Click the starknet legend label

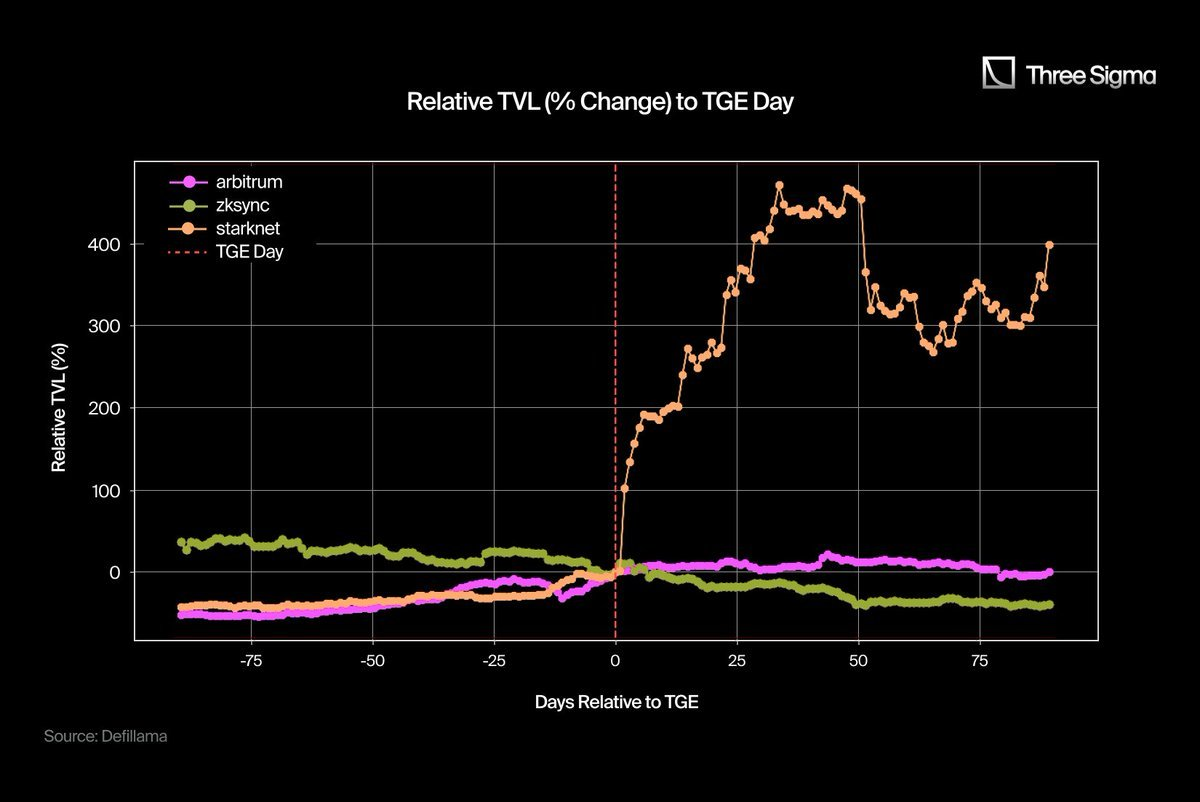(246, 228)
